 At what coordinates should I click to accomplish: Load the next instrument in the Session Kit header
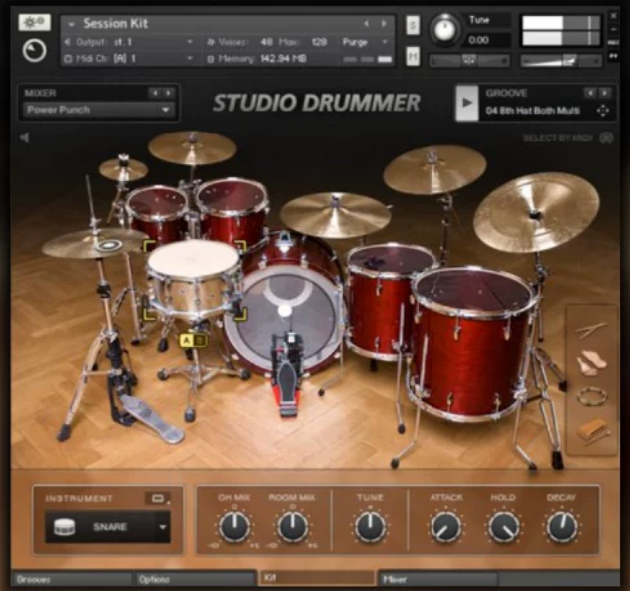(x=384, y=24)
